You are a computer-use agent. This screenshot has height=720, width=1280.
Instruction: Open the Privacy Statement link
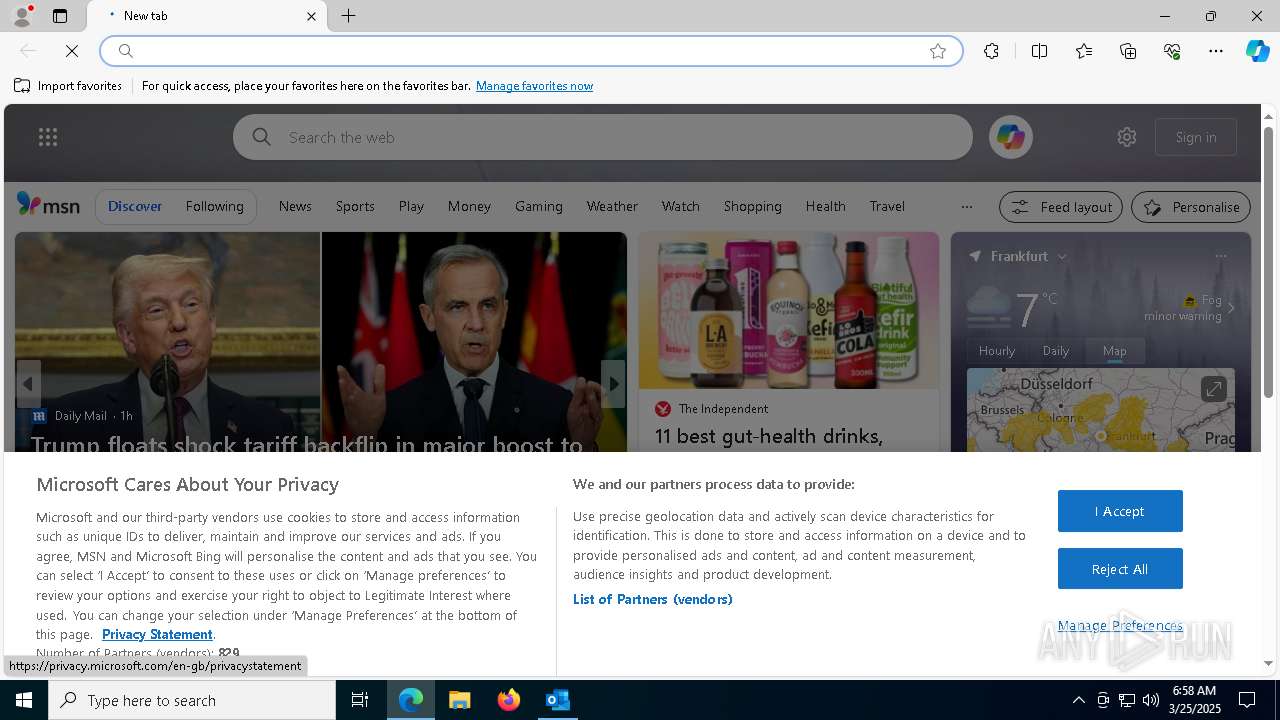[157, 634]
